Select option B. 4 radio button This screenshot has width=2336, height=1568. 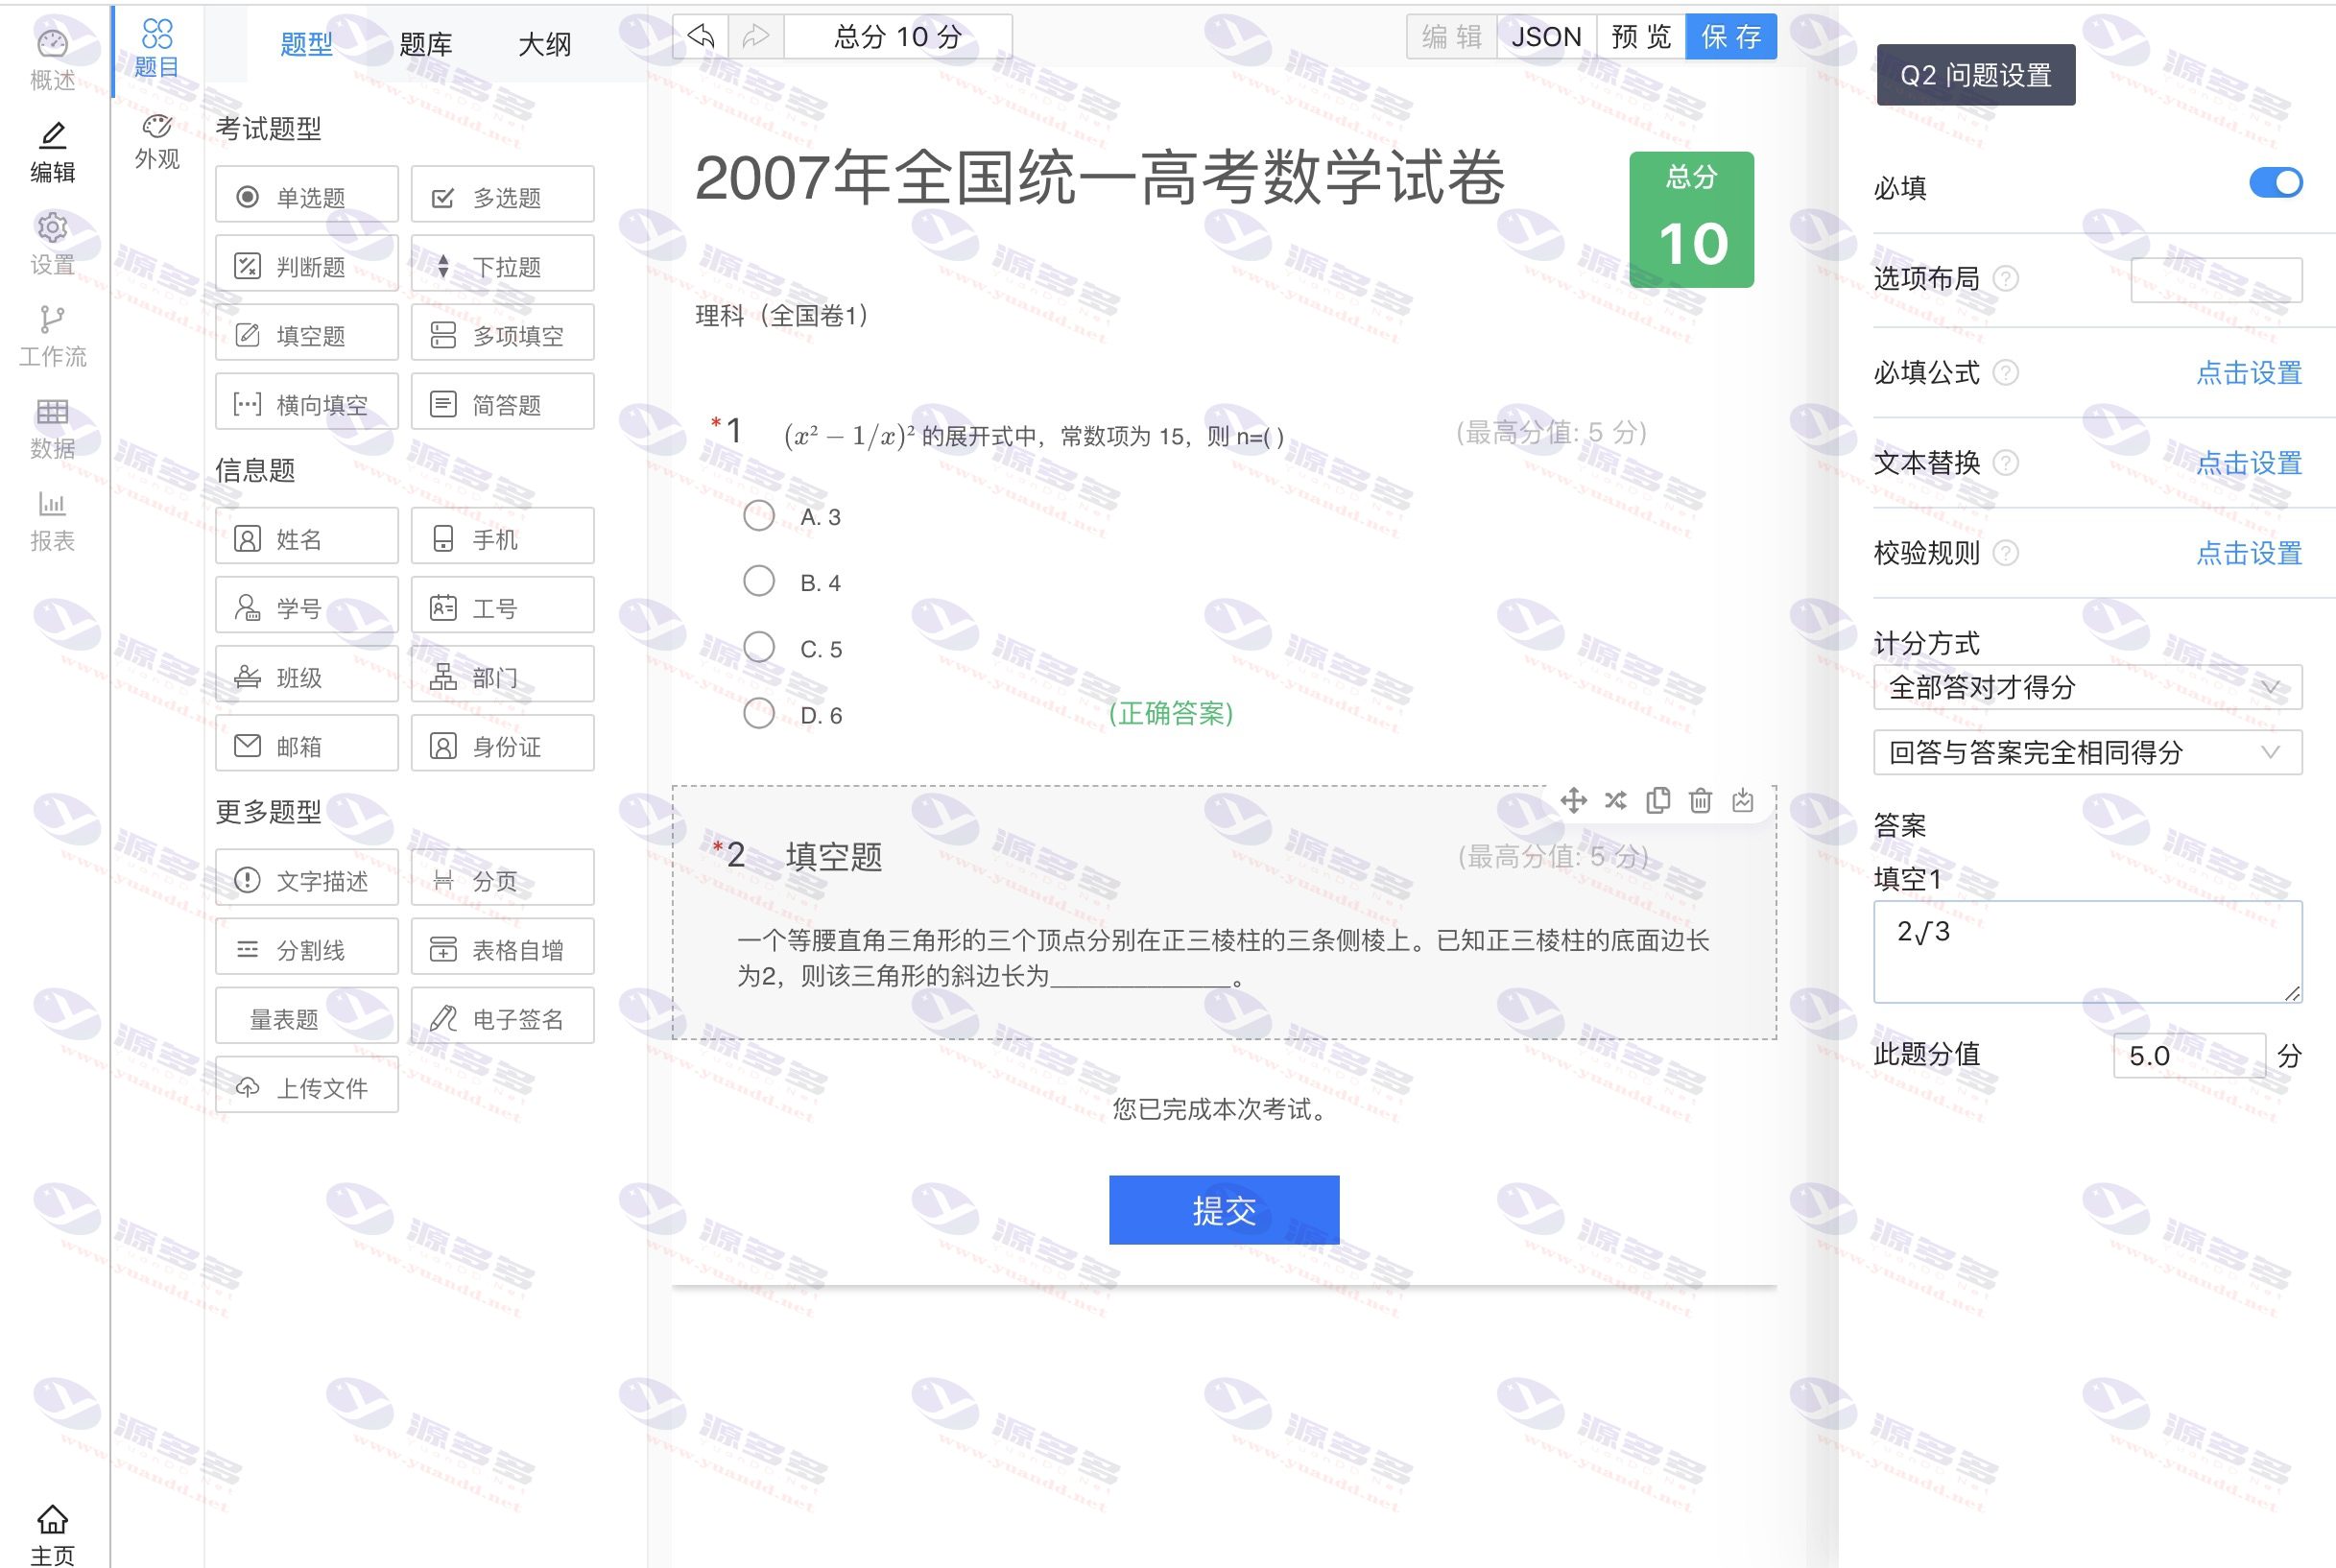(759, 581)
